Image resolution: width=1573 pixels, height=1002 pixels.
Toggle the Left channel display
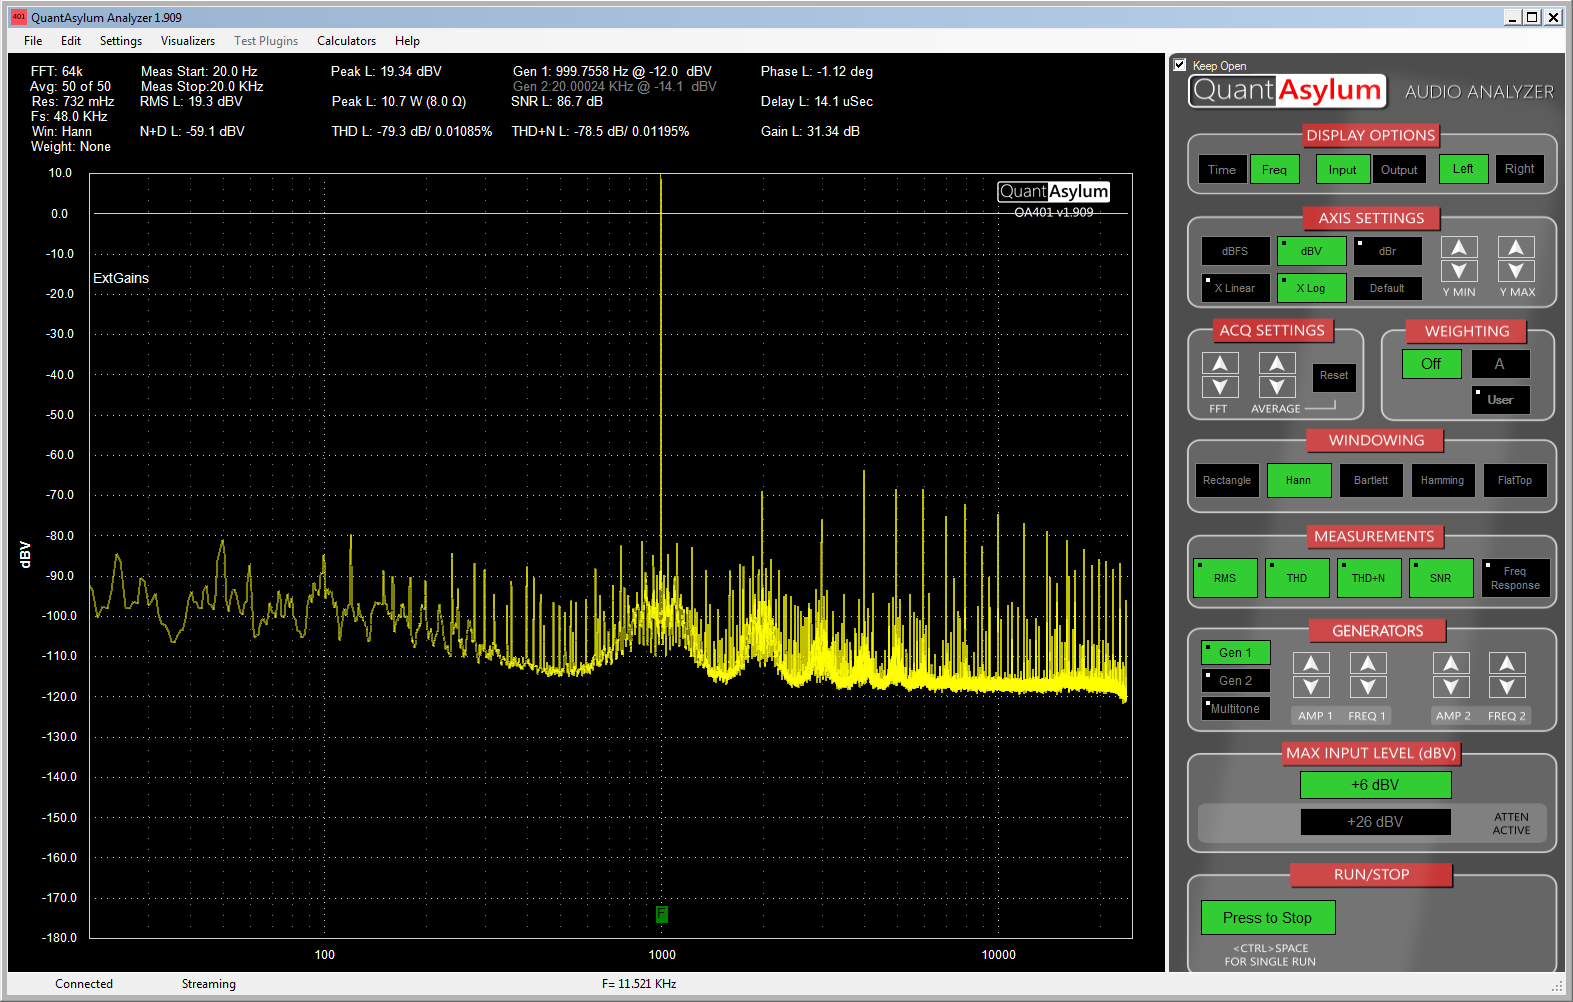click(x=1463, y=169)
